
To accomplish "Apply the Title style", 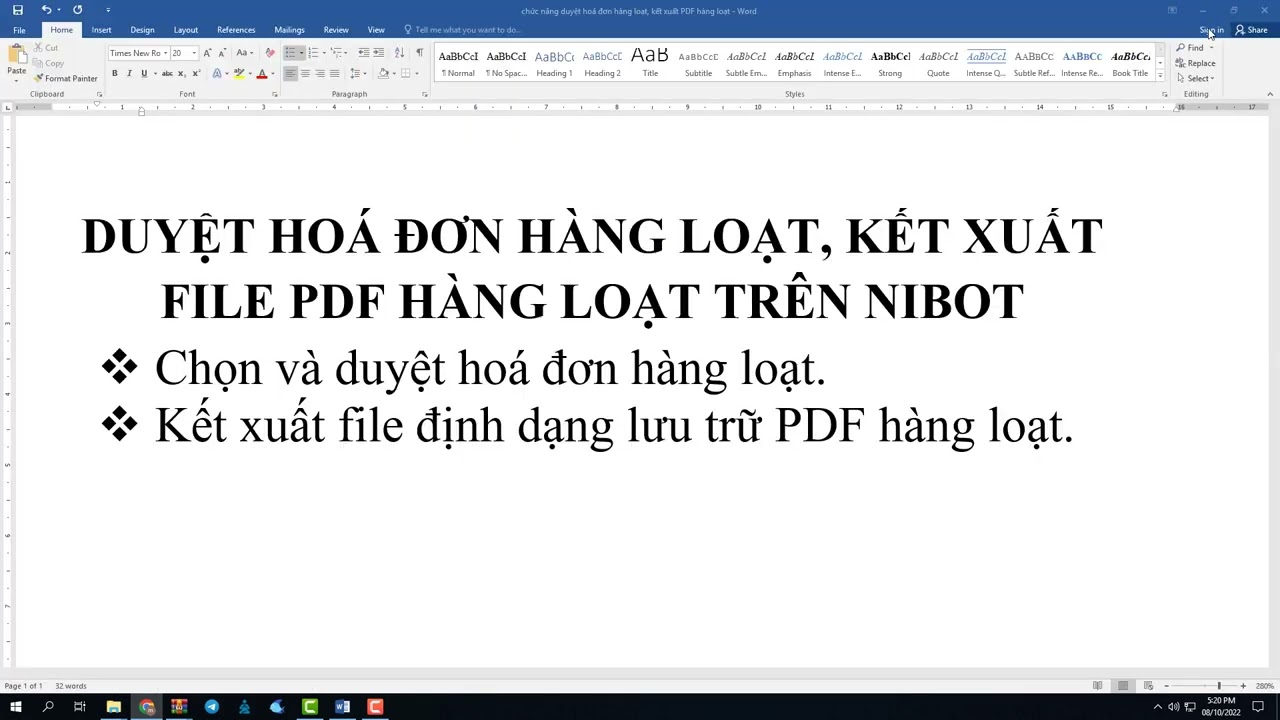I will (x=650, y=63).
